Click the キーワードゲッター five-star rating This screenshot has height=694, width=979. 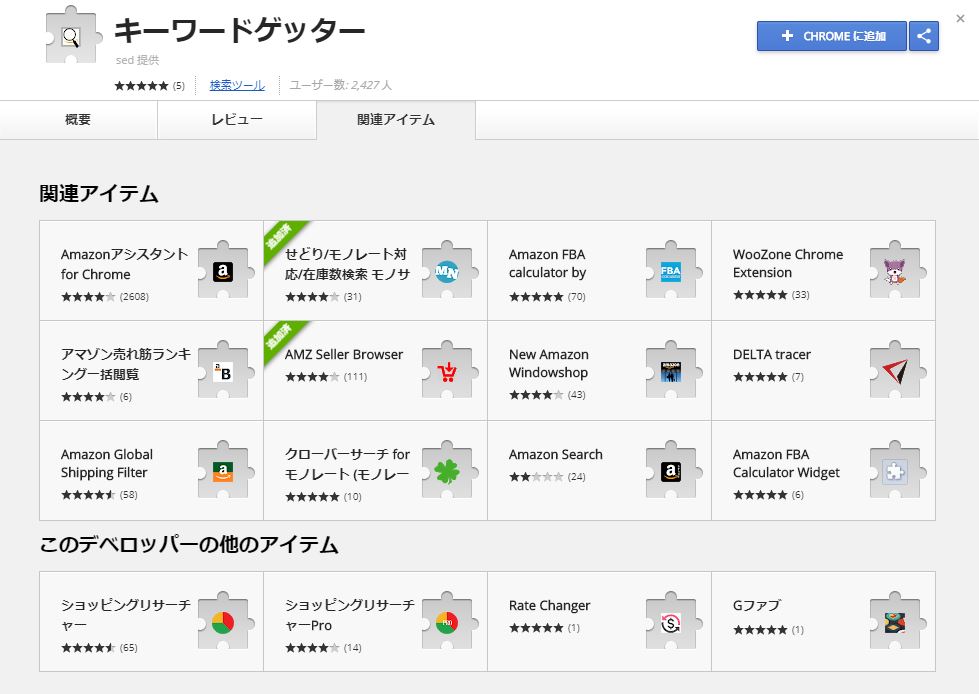click(x=141, y=86)
